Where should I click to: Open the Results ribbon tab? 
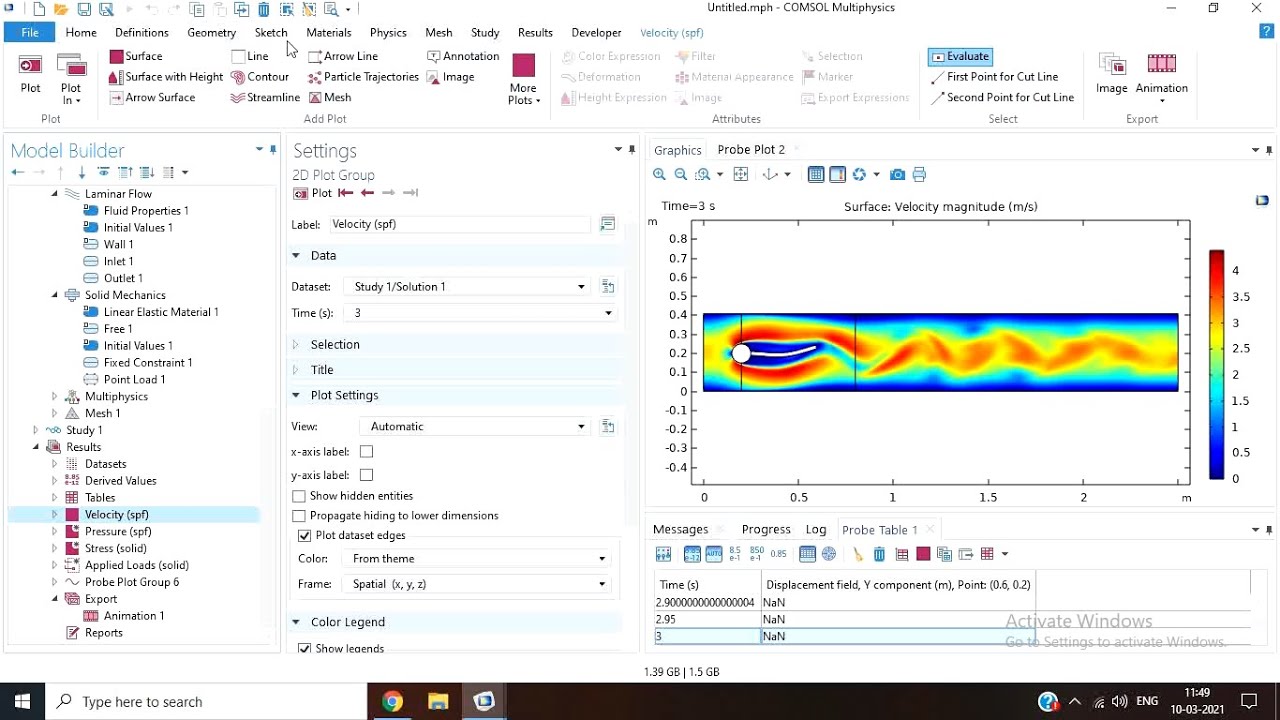click(x=535, y=33)
